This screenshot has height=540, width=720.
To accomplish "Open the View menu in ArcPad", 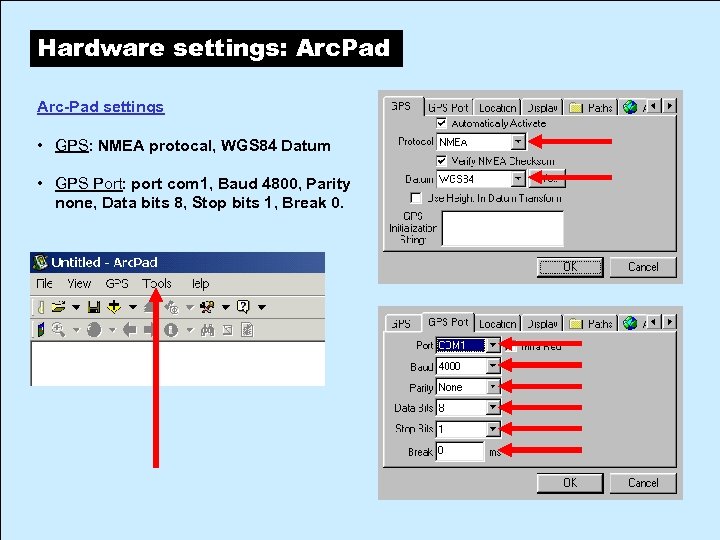I will pos(79,284).
